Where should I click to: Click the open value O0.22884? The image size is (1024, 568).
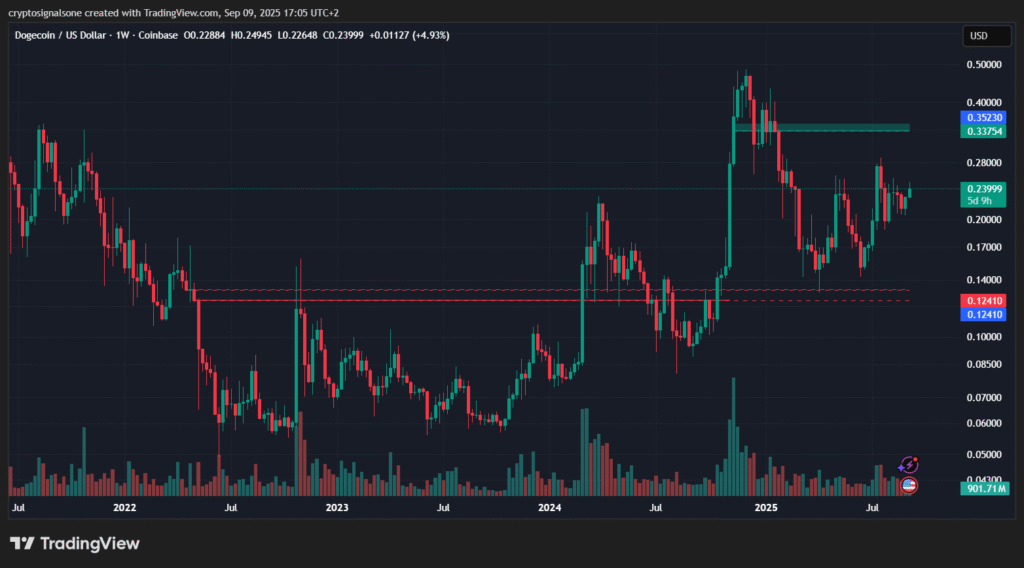tap(204, 35)
